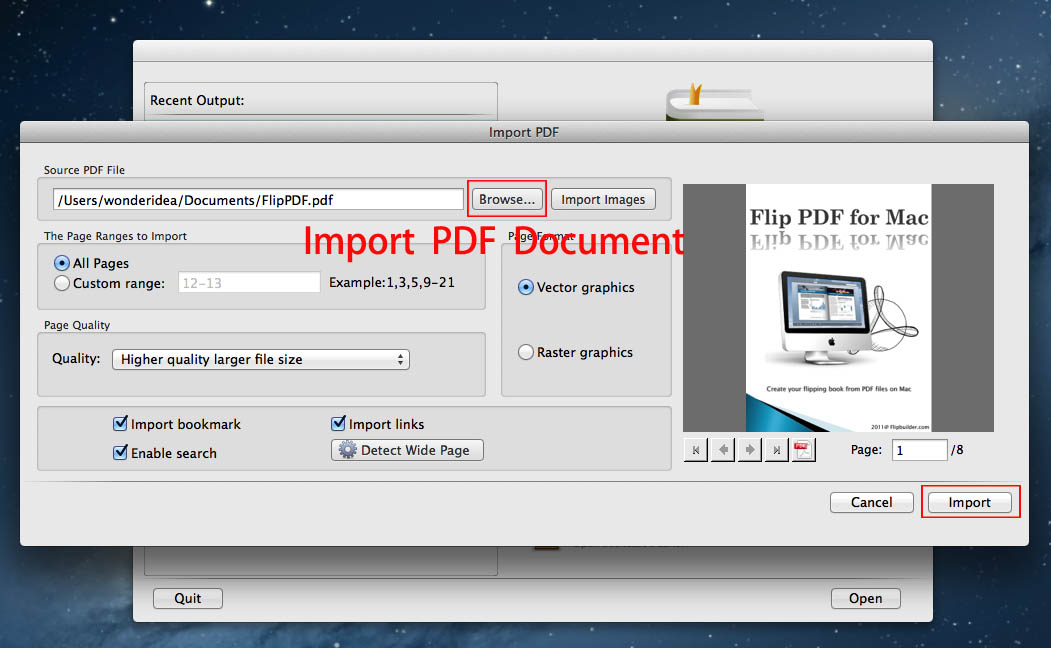Screen dimensions: 1051x648
Task: Cancel the Import PDF dialog
Action: click(871, 502)
